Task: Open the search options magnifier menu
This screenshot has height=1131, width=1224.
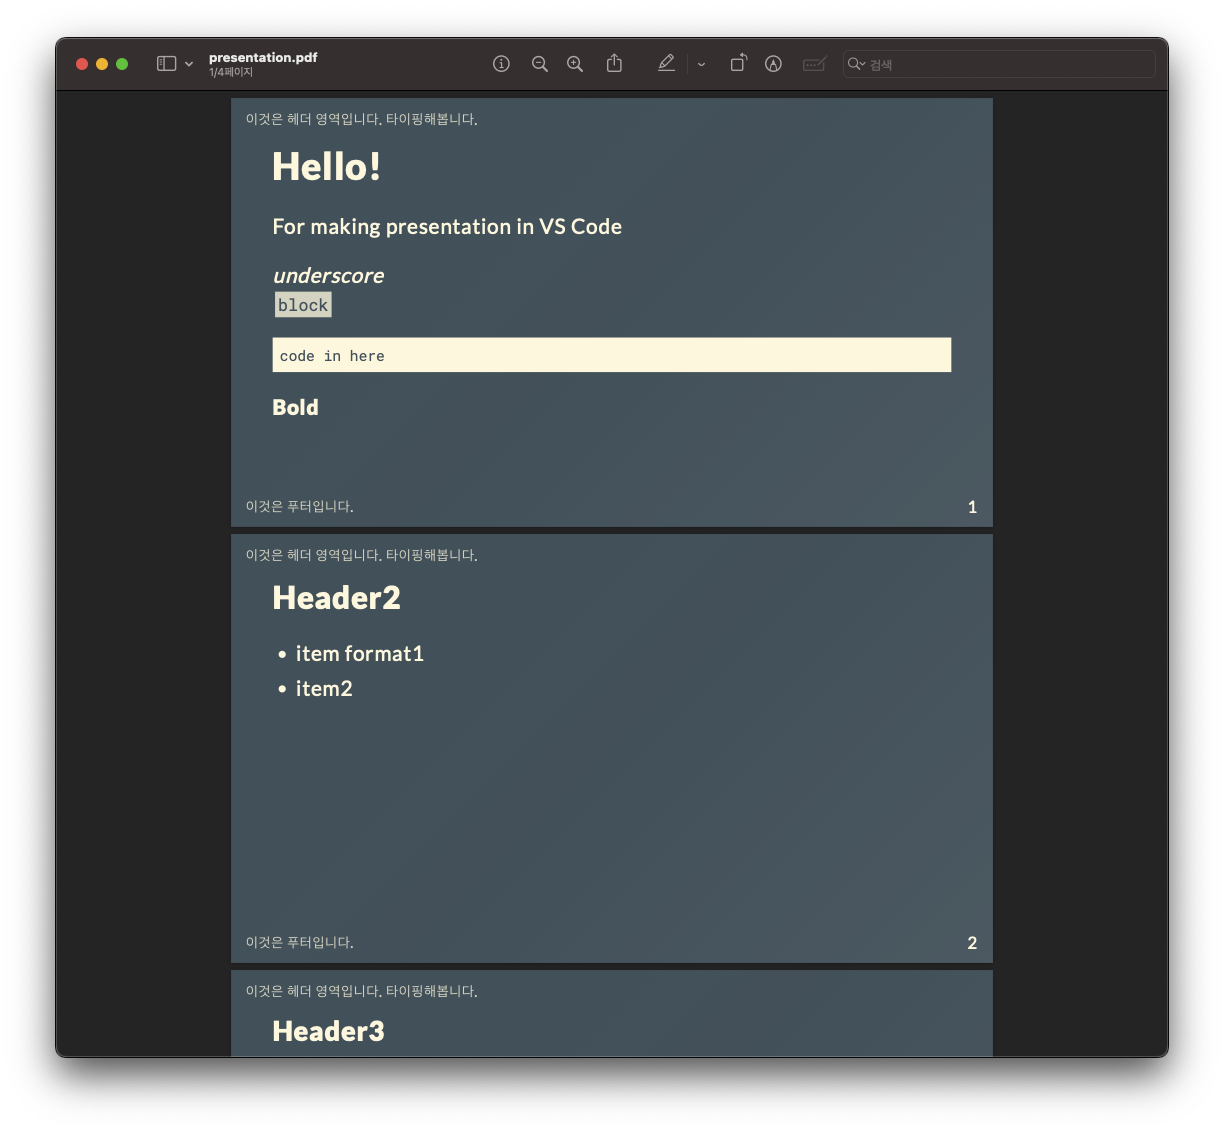Action: click(856, 64)
